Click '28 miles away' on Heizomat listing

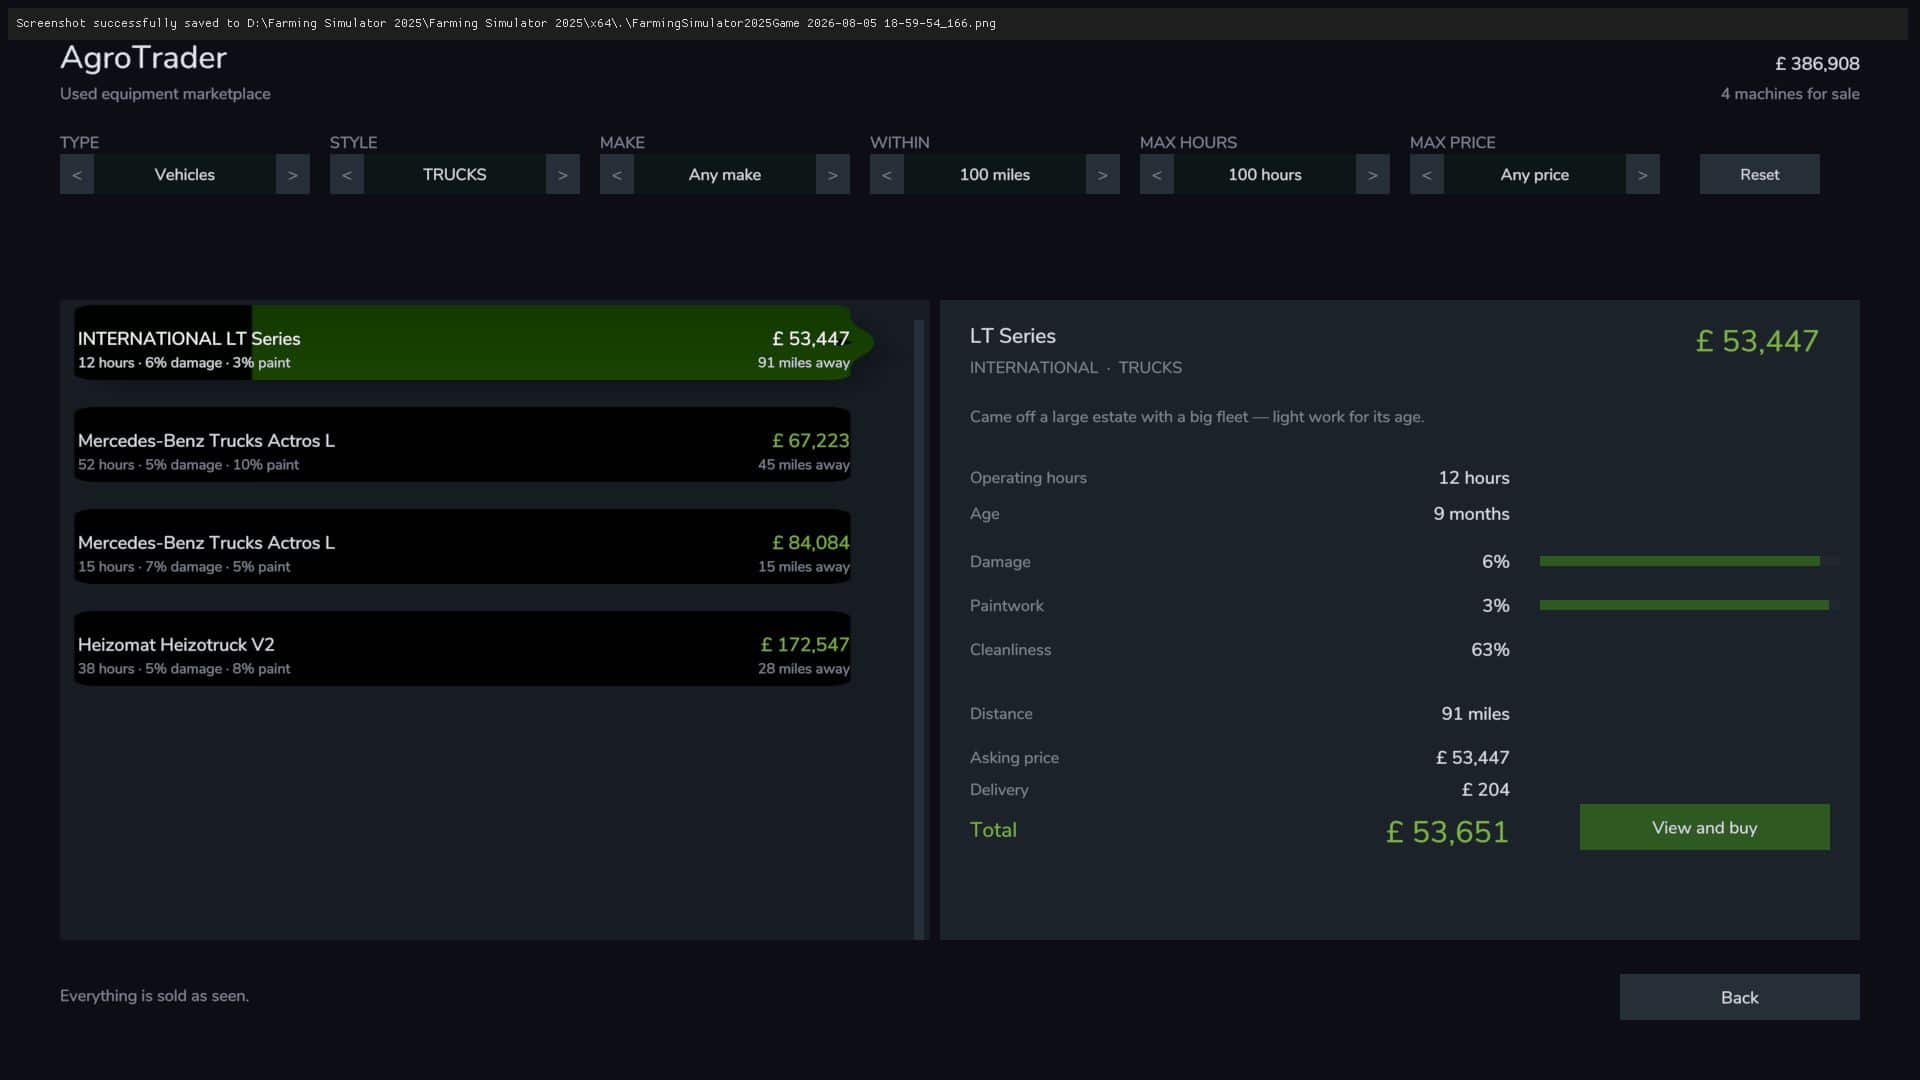click(804, 669)
